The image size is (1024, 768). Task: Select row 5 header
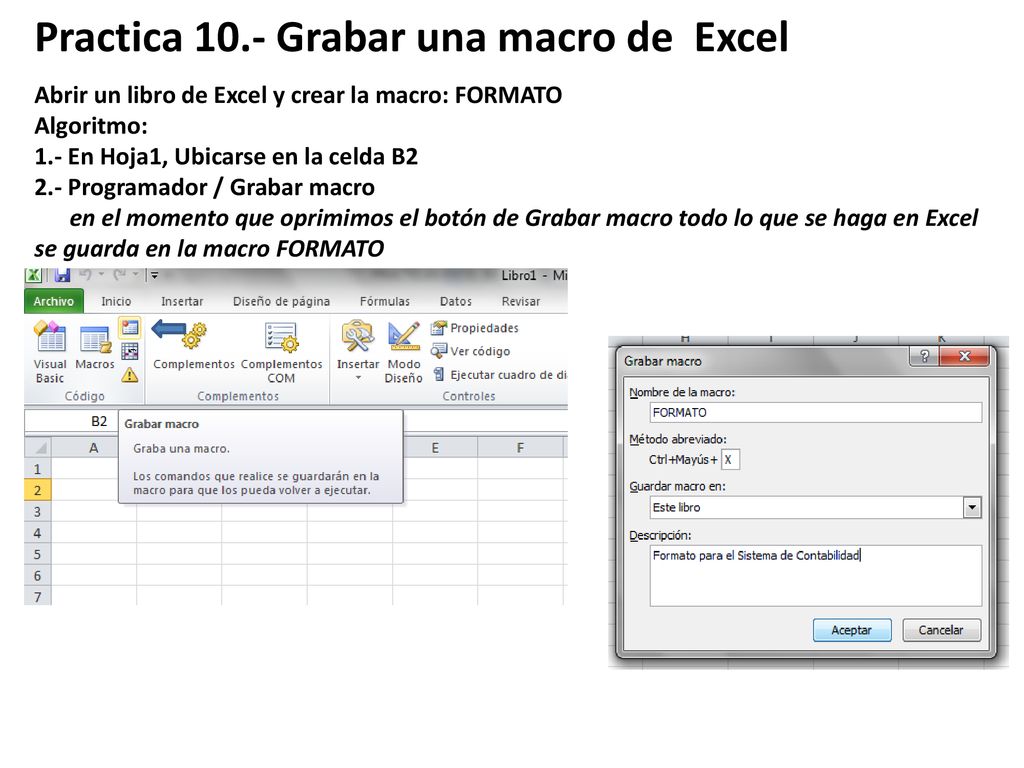(37, 554)
